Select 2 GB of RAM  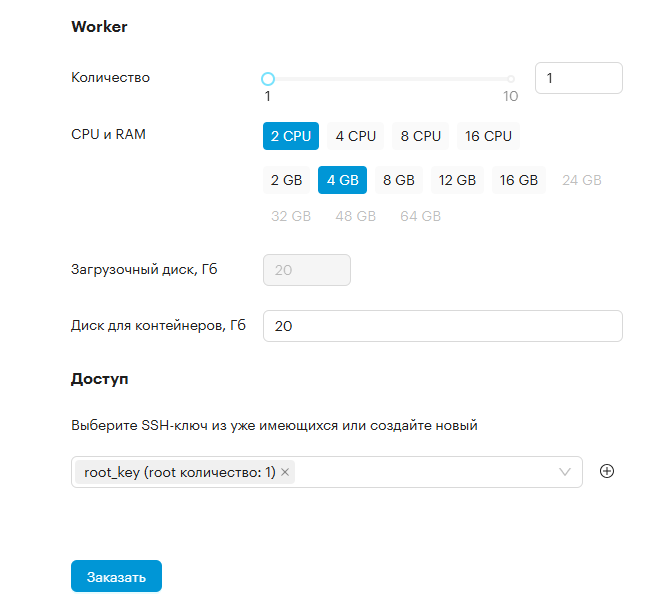(x=286, y=180)
